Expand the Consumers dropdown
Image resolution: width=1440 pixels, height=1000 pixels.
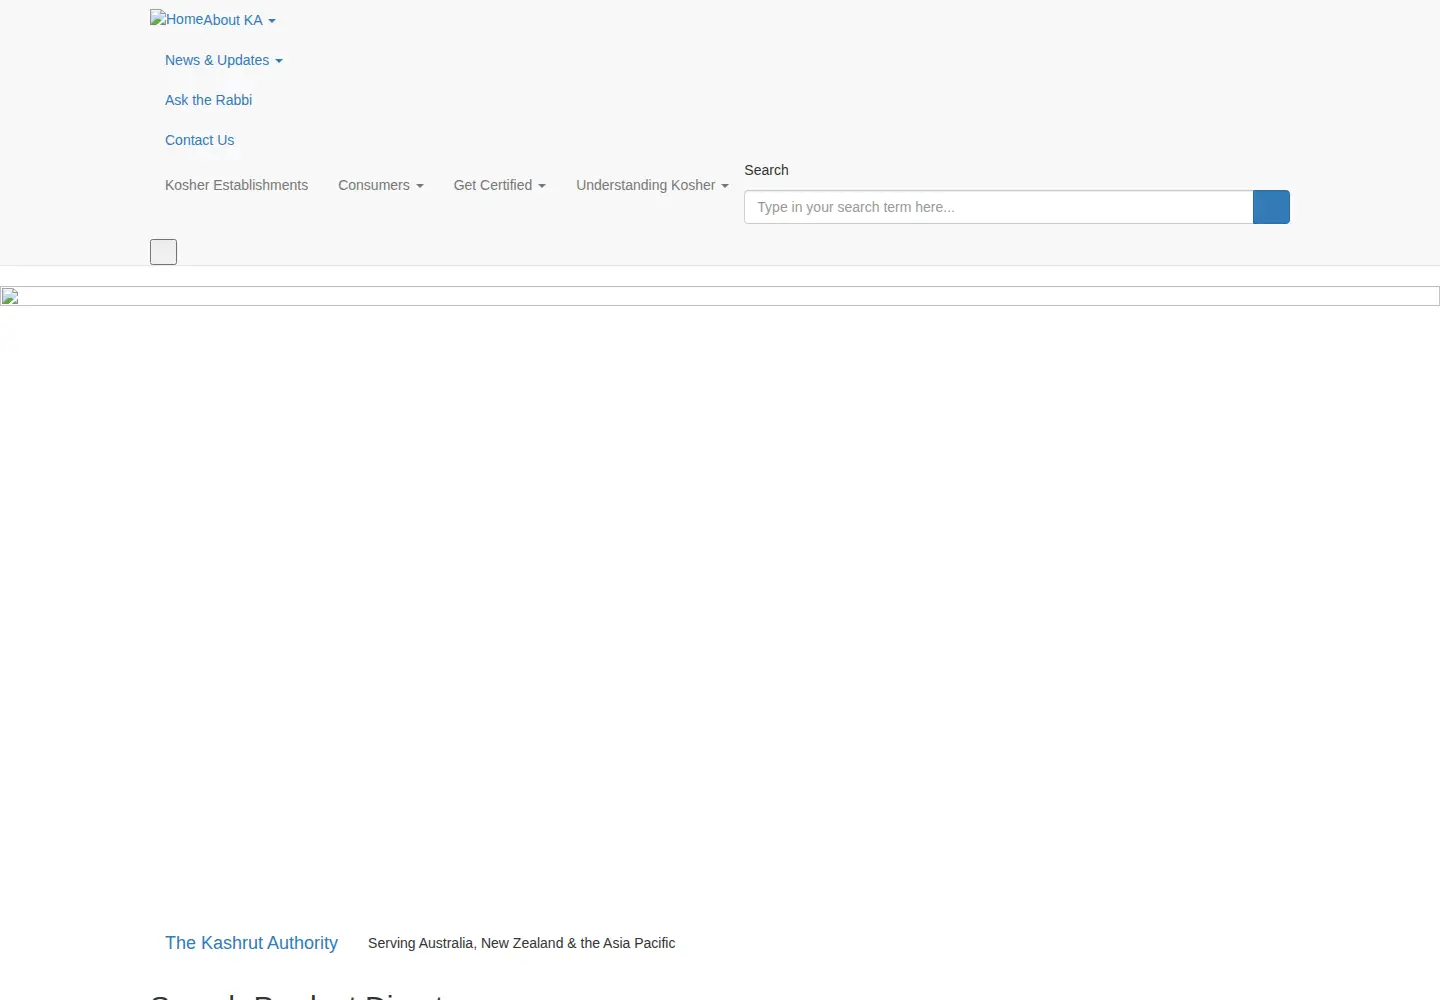(x=380, y=185)
